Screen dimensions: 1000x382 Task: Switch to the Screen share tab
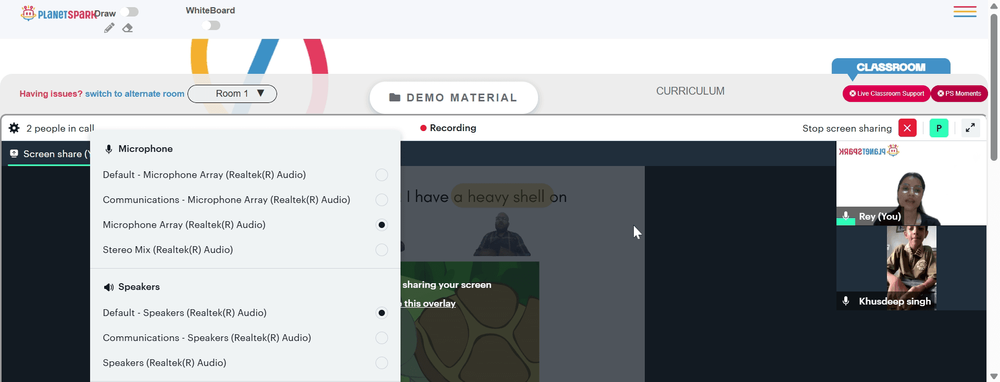tap(48, 154)
